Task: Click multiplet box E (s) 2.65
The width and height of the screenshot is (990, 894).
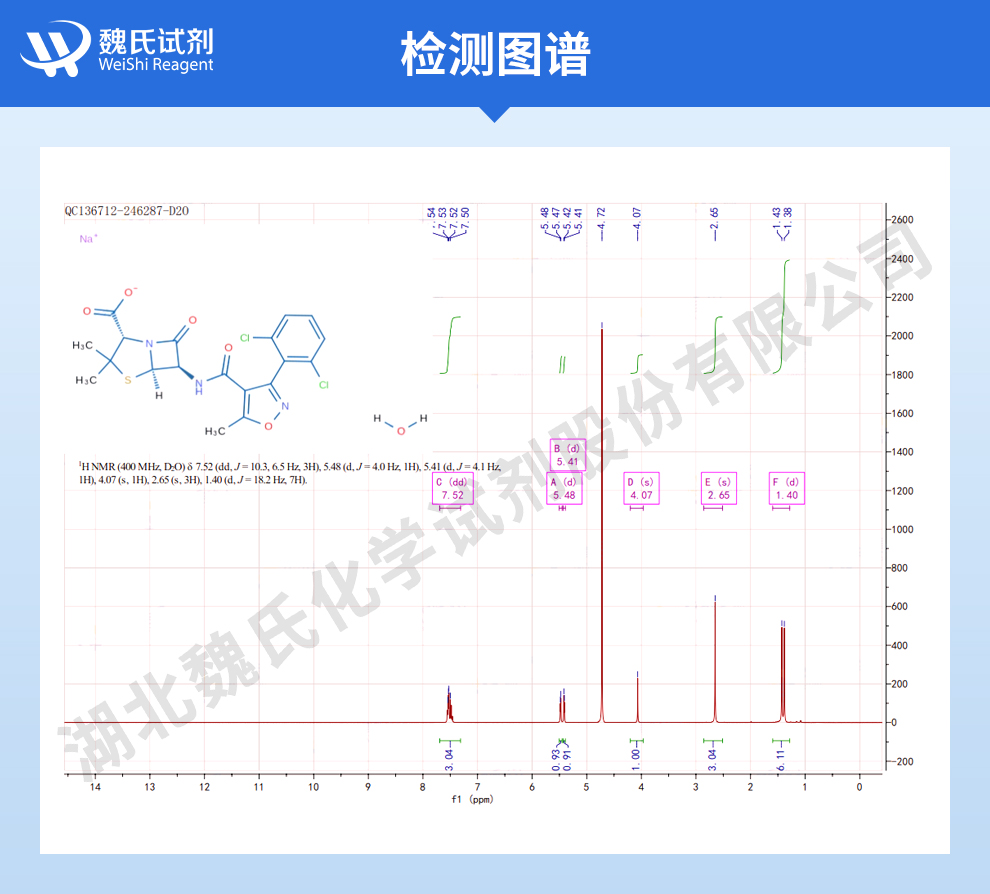Action: click(719, 489)
